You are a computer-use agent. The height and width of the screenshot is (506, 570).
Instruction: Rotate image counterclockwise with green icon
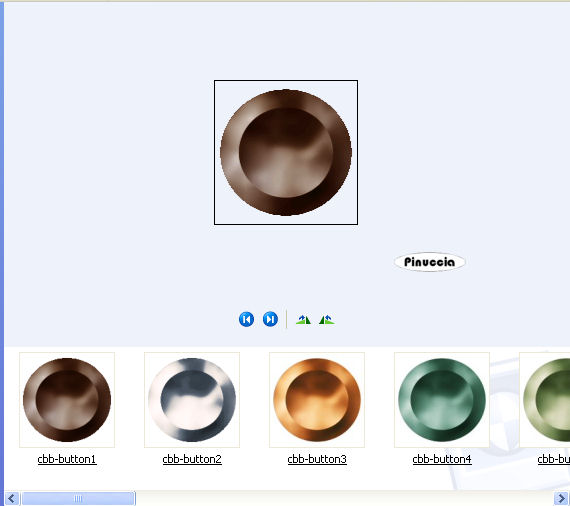point(327,320)
